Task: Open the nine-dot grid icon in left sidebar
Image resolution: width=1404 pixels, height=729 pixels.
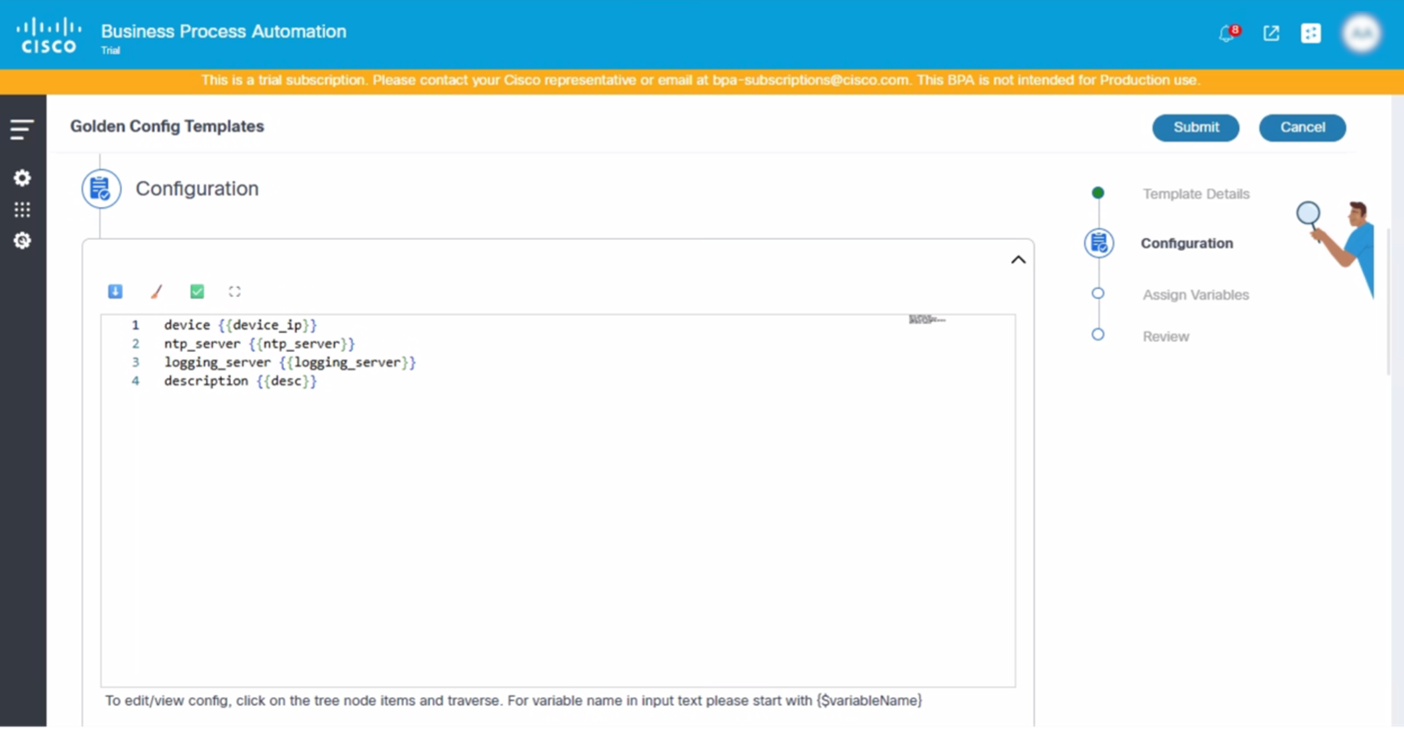Action: 22,209
